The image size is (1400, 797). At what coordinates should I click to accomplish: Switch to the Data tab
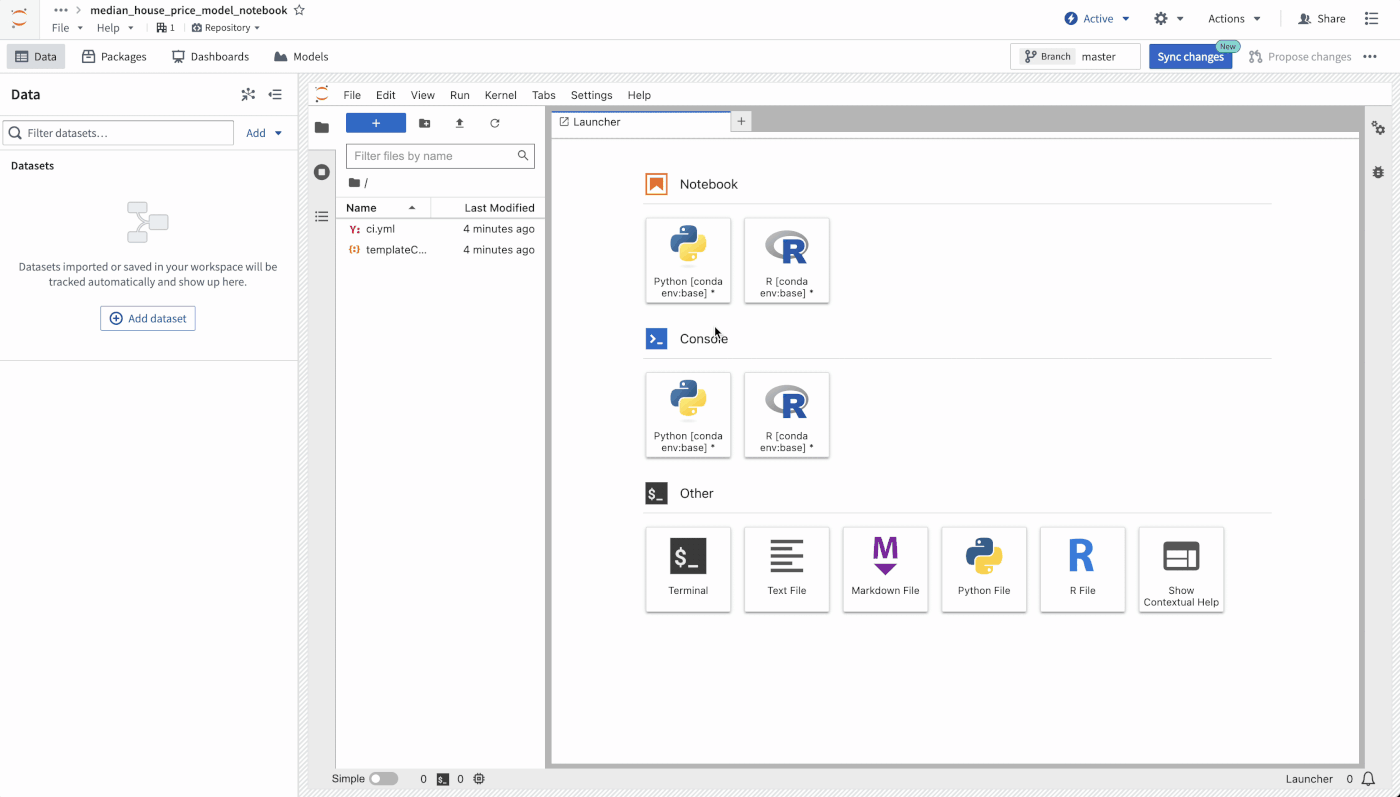[x=36, y=57]
